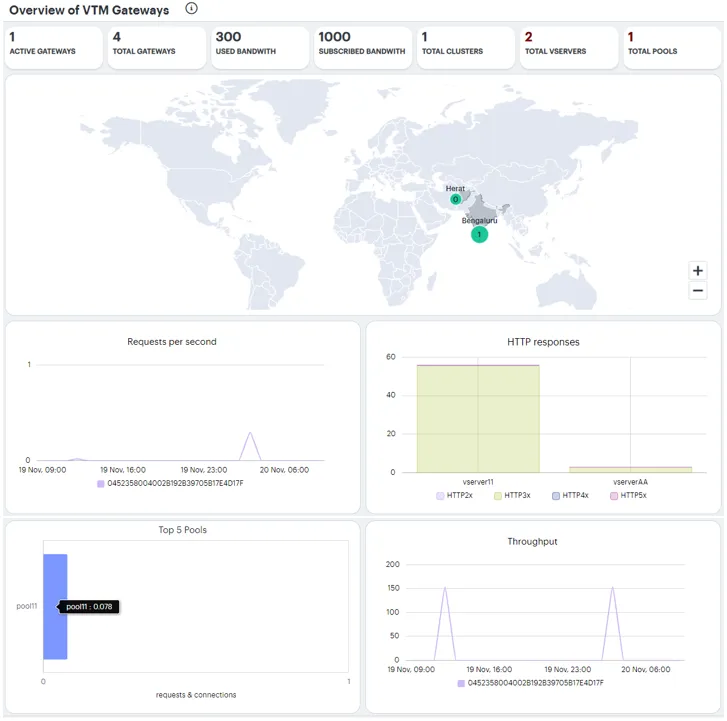Click the Throughput chart title
Viewport: 727px width, 721px height.
click(532, 542)
